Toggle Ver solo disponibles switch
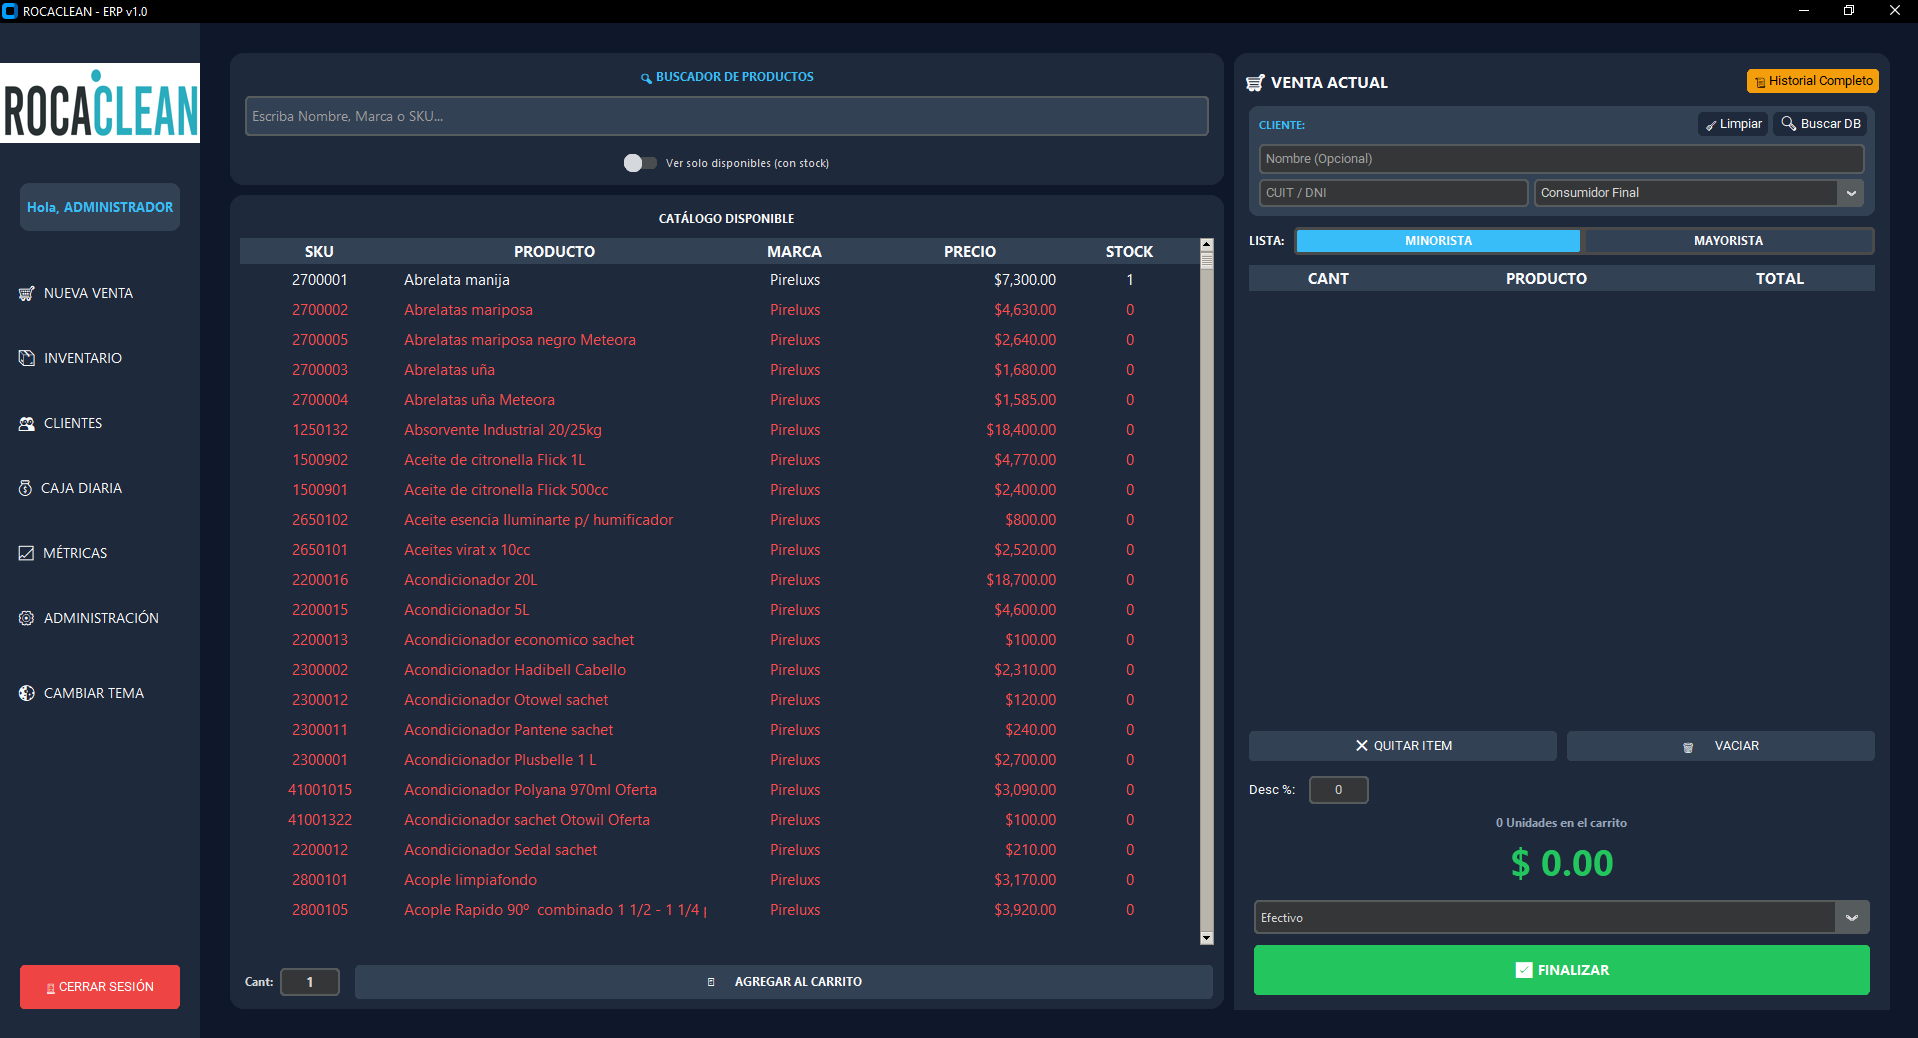Image resolution: width=1918 pixels, height=1038 pixels. 640,163
